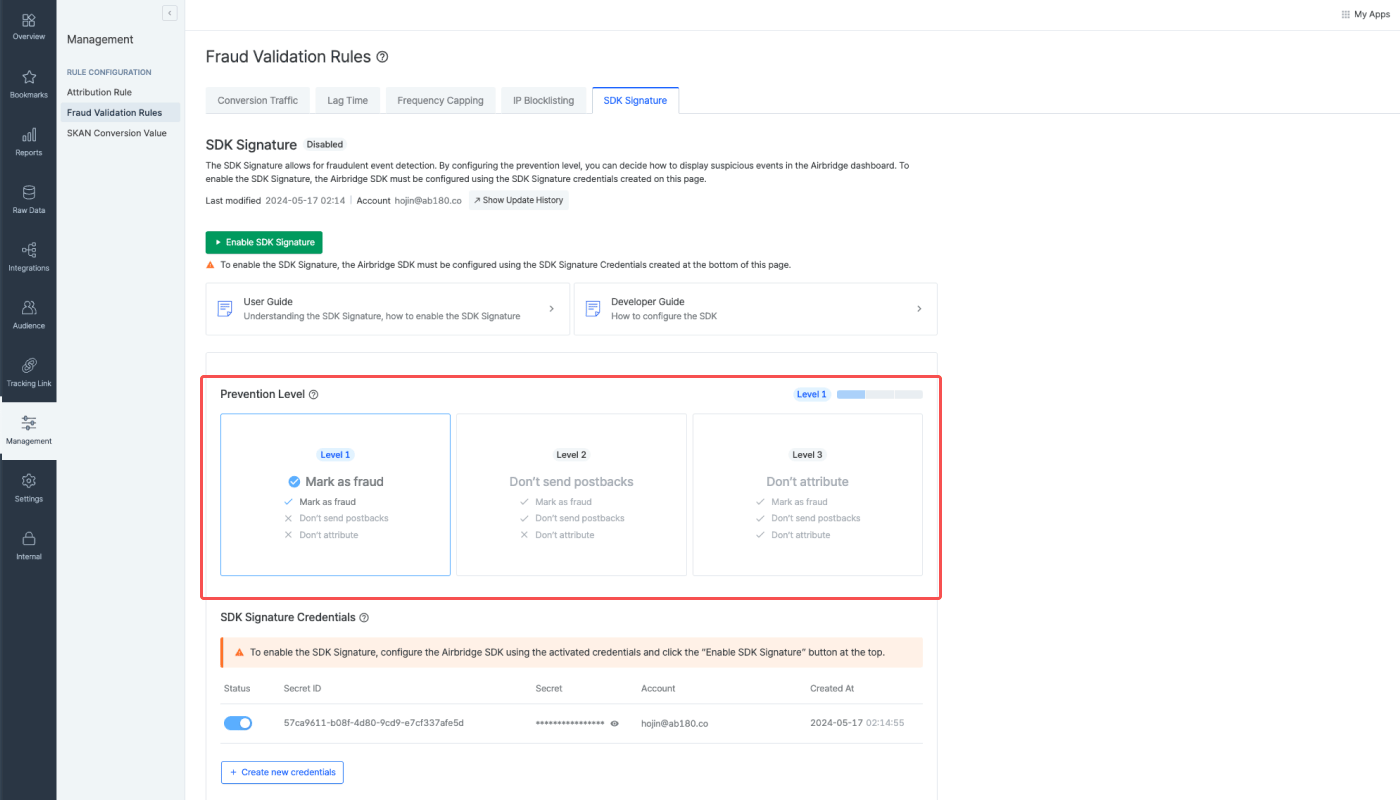Click the Level 1 indicator badge

[x=811, y=395]
